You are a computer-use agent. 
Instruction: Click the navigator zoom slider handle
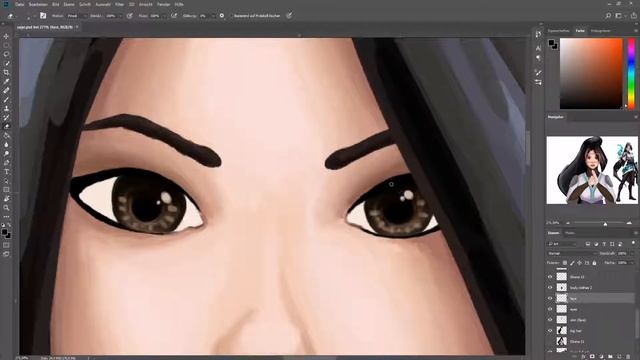pyautogui.click(x=605, y=223)
